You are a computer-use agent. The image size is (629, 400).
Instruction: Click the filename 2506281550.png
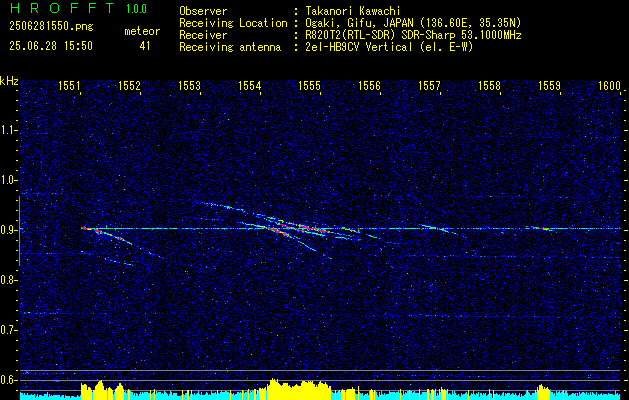pyautogui.click(x=51, y=27)
